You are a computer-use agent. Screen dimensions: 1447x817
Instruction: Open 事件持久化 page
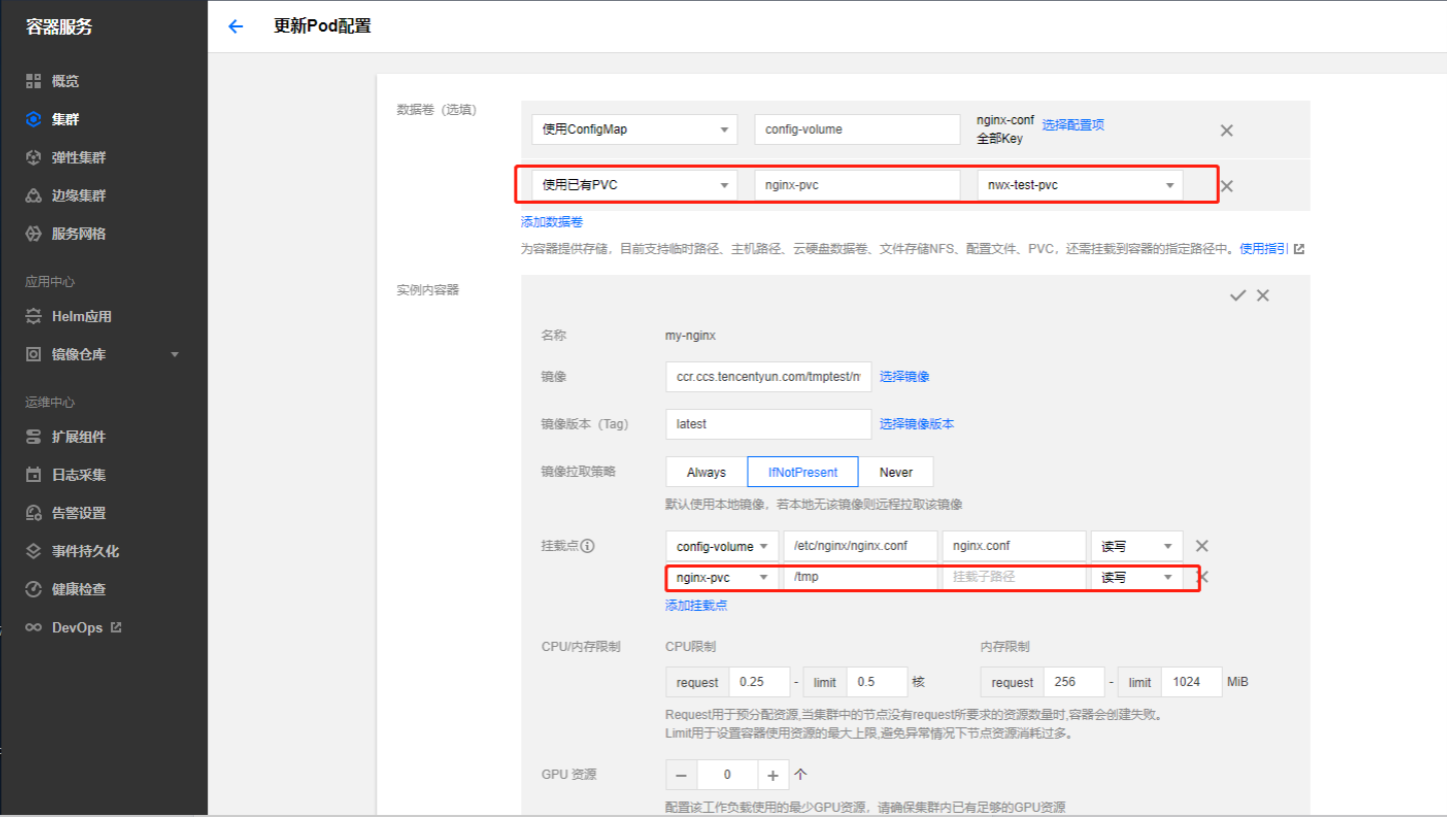click(85, 551)
